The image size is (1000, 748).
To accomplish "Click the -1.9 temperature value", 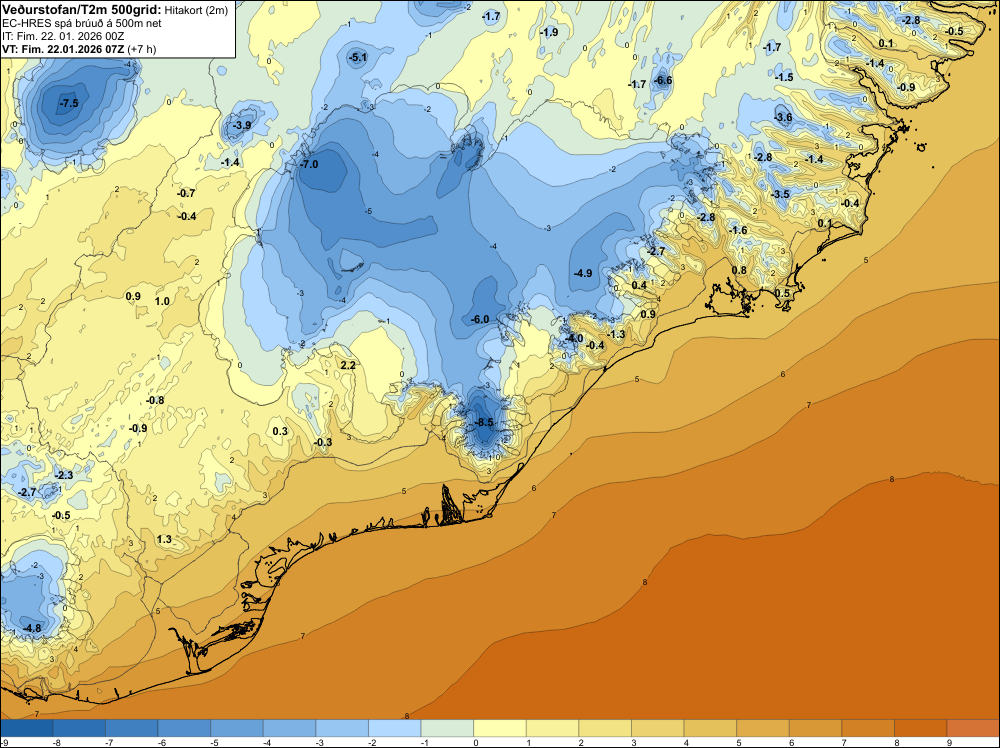I will point(548,32).
